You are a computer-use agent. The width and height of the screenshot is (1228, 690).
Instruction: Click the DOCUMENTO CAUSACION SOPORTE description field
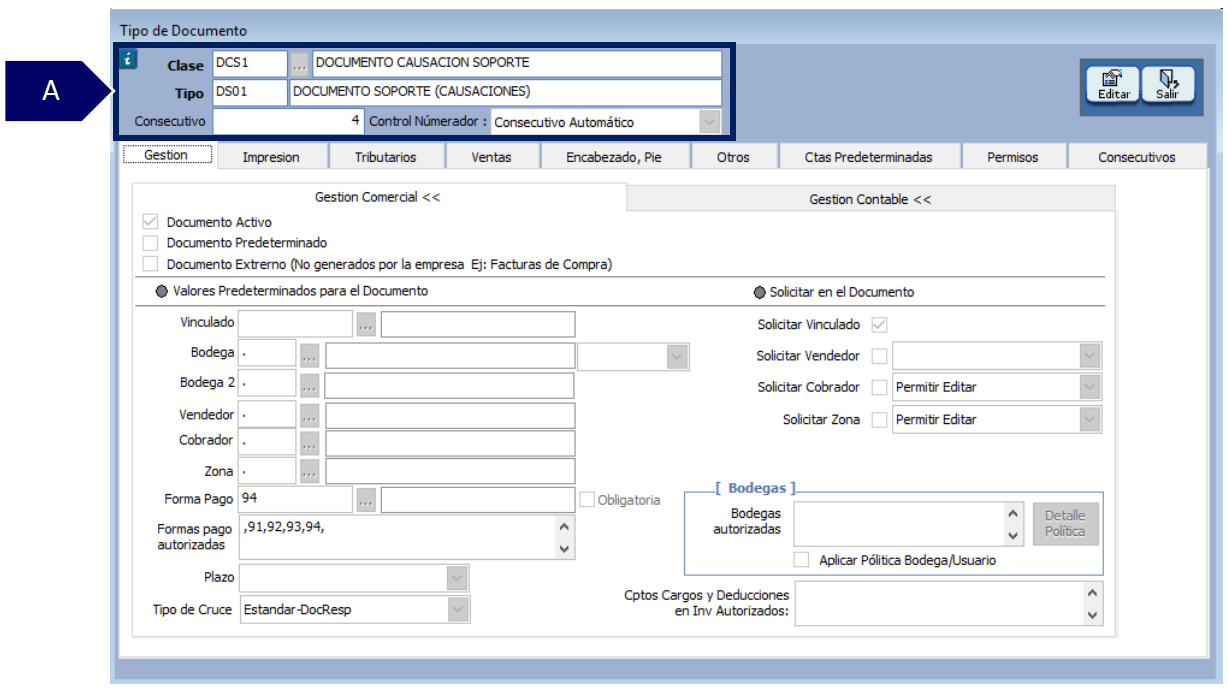517,64
